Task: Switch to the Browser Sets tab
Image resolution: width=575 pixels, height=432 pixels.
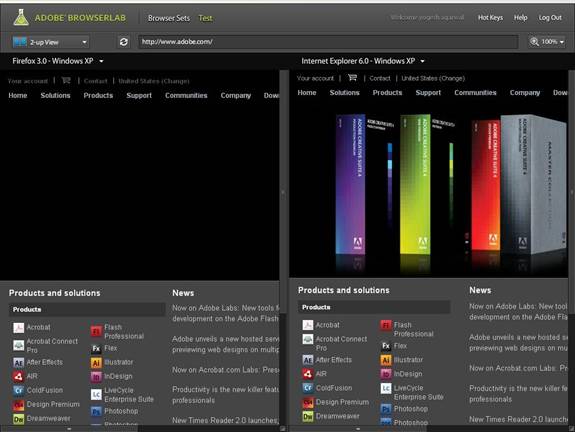Action: 169,18
